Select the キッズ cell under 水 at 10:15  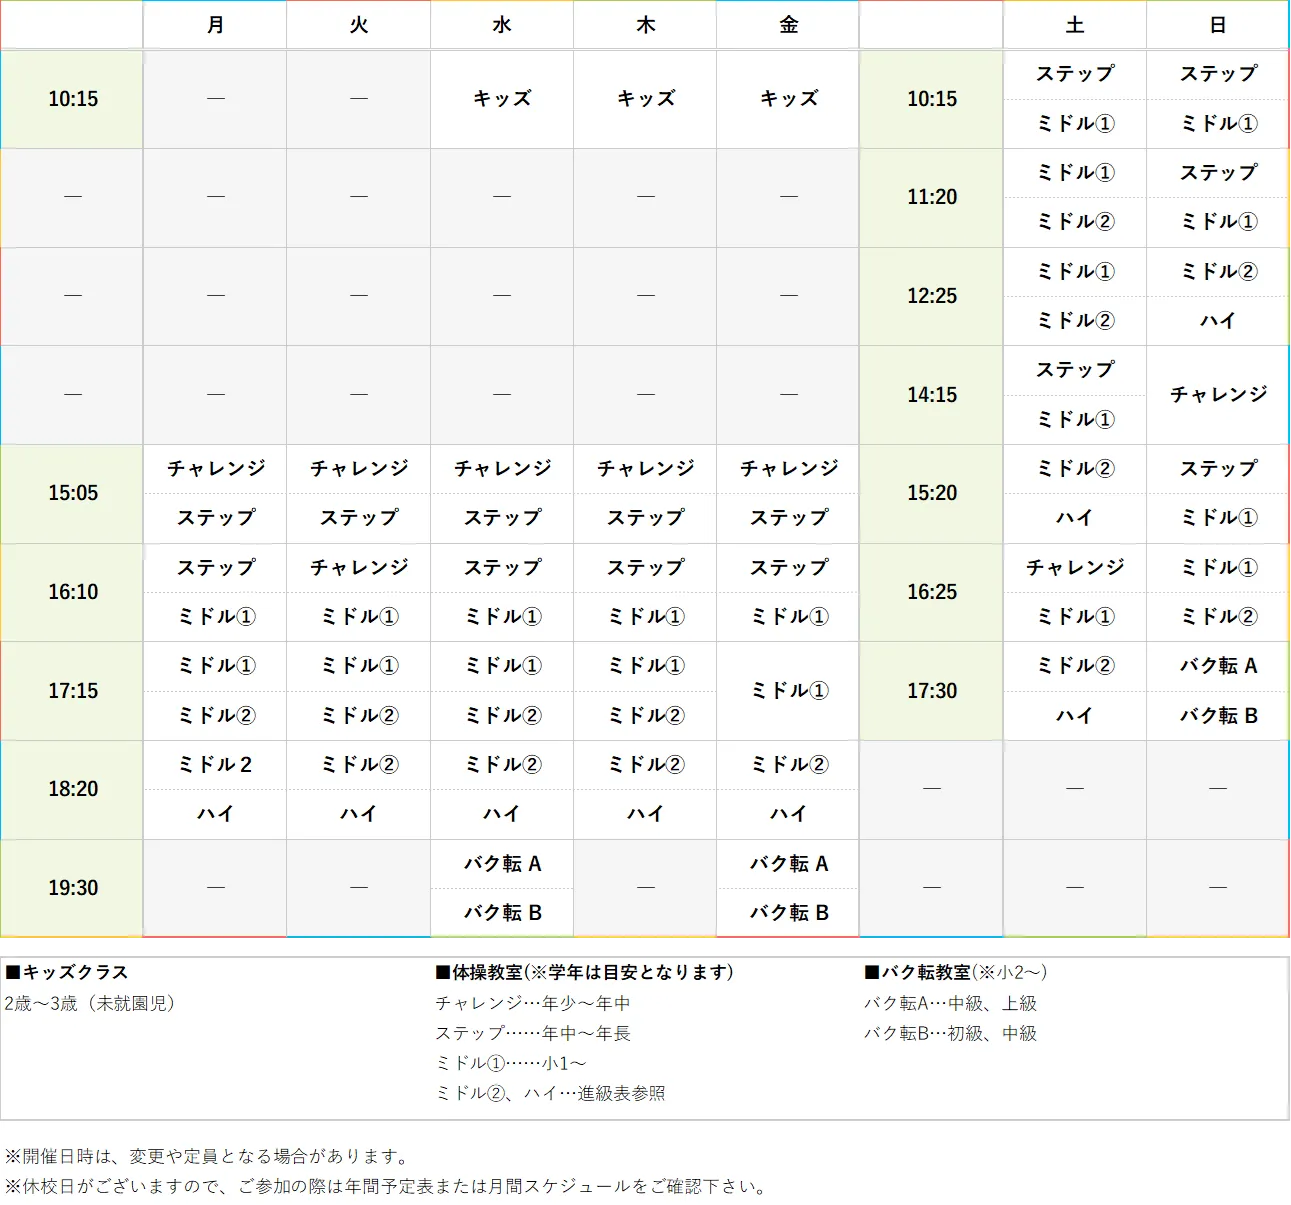coord(501,99)
